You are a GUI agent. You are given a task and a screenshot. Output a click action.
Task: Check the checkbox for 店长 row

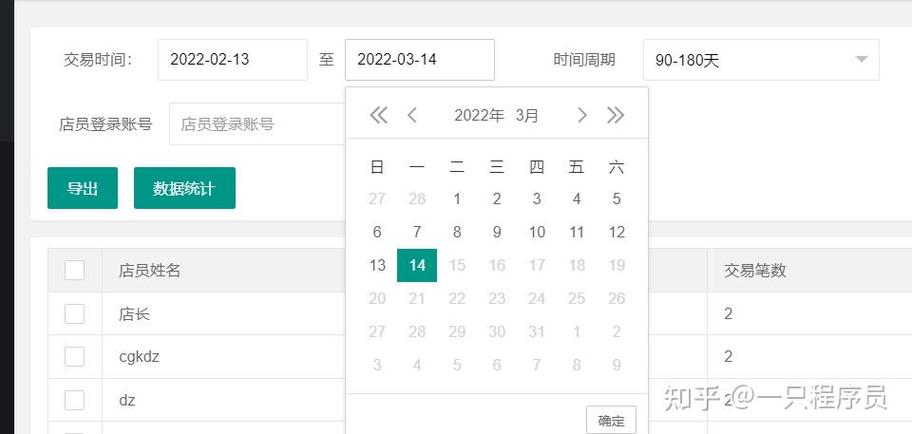click(74, 314)
